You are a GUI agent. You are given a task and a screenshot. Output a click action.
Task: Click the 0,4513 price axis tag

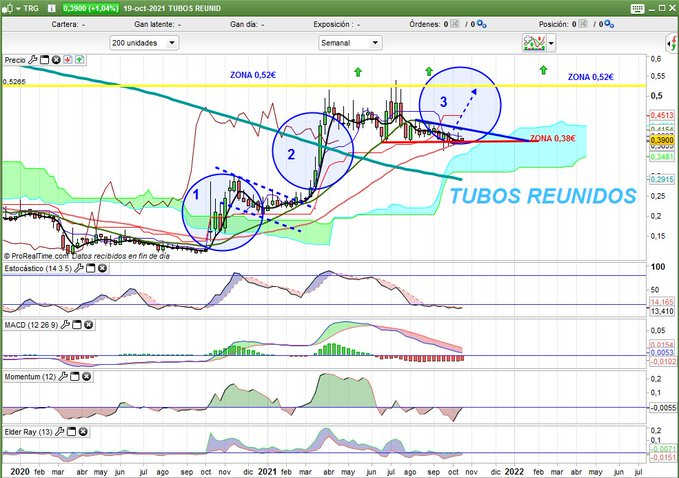click(x=663, y=115)
